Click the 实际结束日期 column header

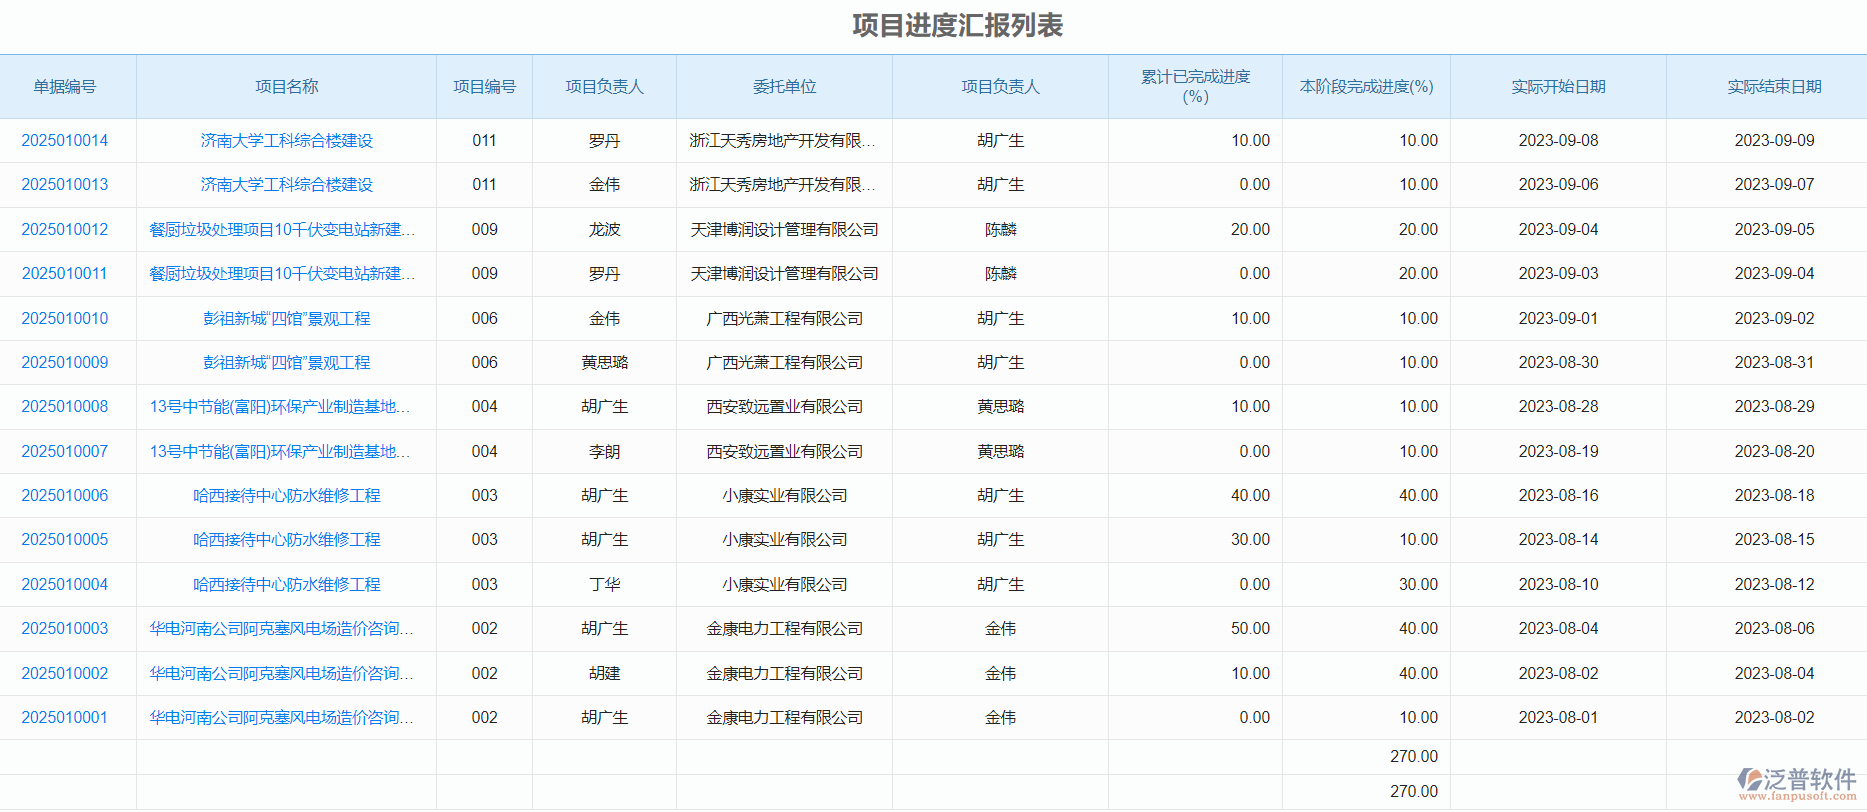click(x=1774, y=87)
